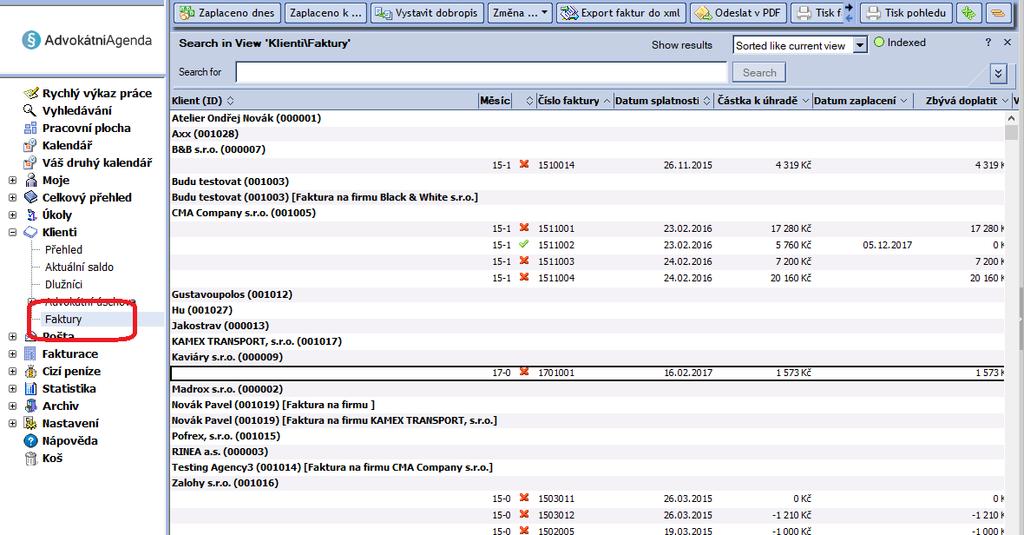Expand the Nastavení tree node
The width and height of the screenshot is (1024, 535).
pos(12,423)
